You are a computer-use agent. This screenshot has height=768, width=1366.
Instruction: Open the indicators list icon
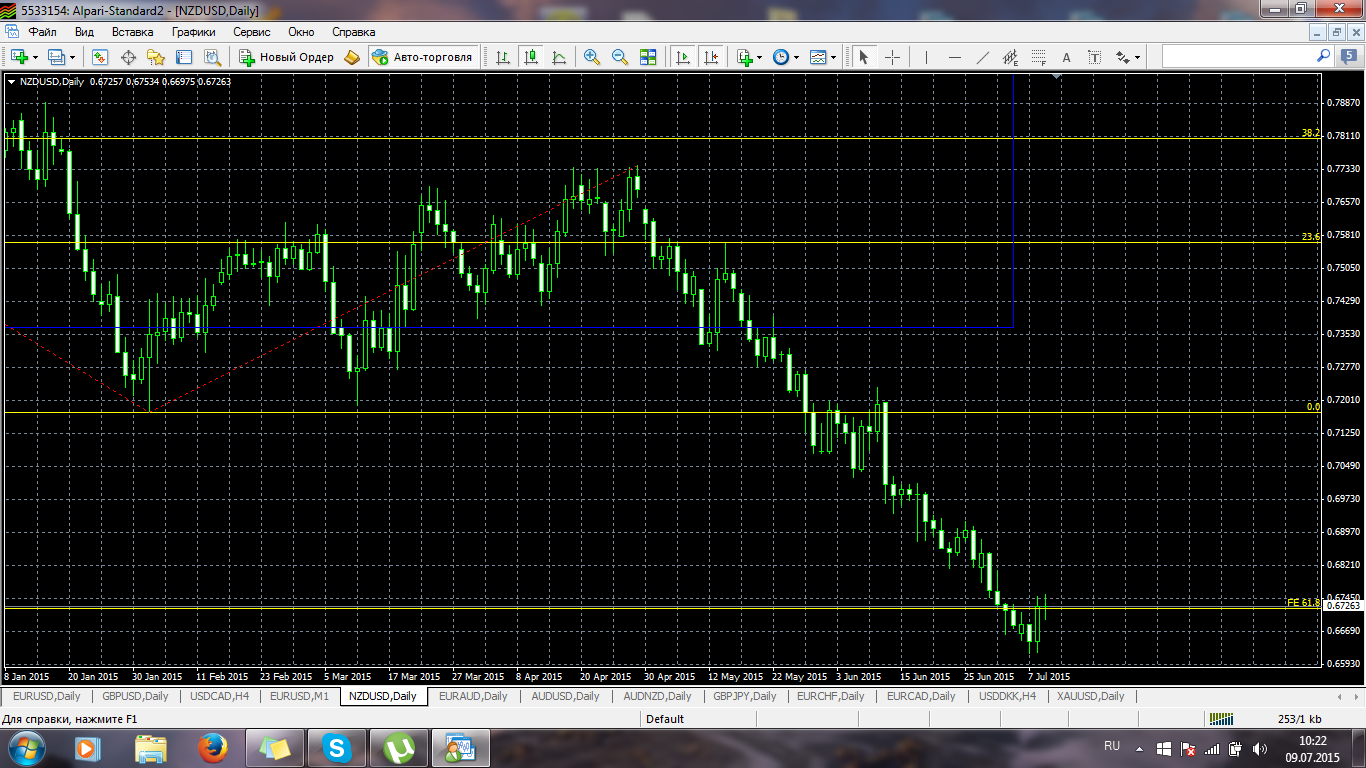[x=745, y=57]
